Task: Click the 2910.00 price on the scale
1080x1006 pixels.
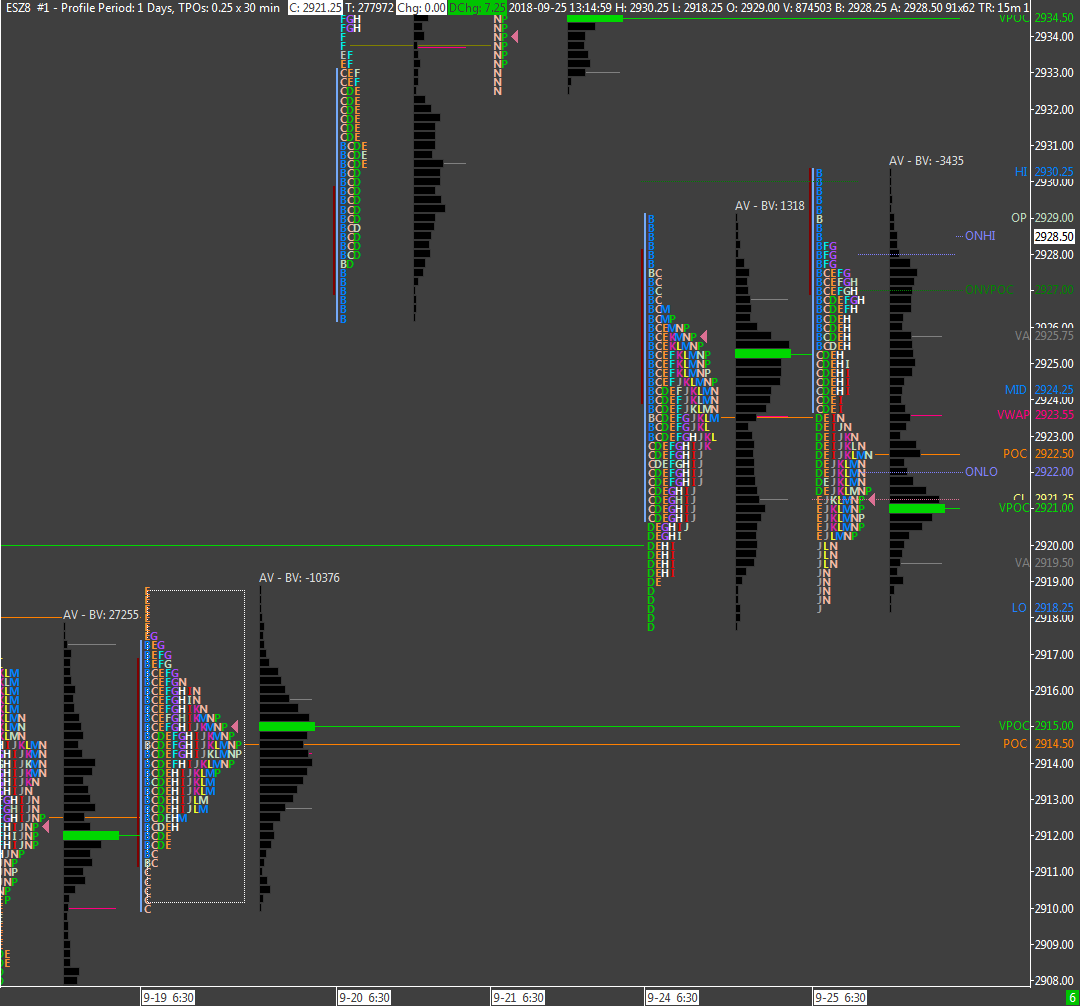Action: (1054, 908)
